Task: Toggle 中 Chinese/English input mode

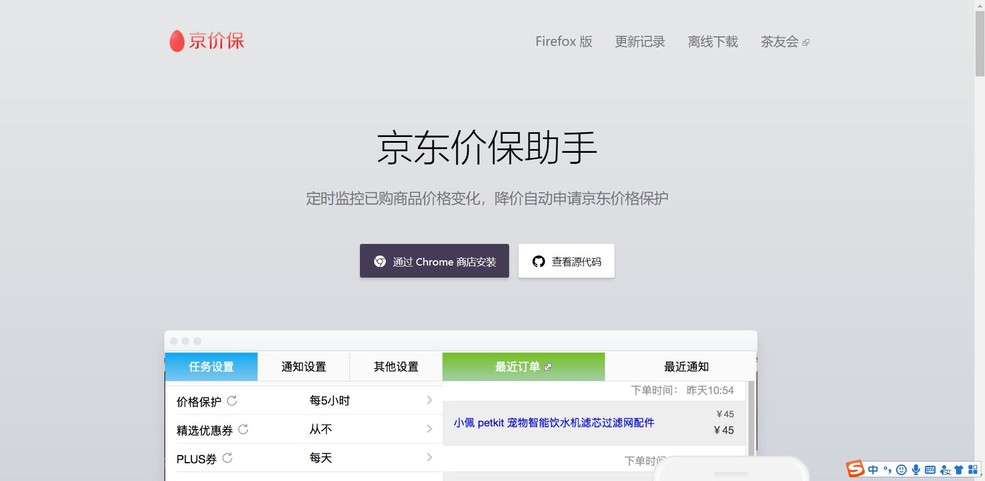Action: [x=874, y=469]
